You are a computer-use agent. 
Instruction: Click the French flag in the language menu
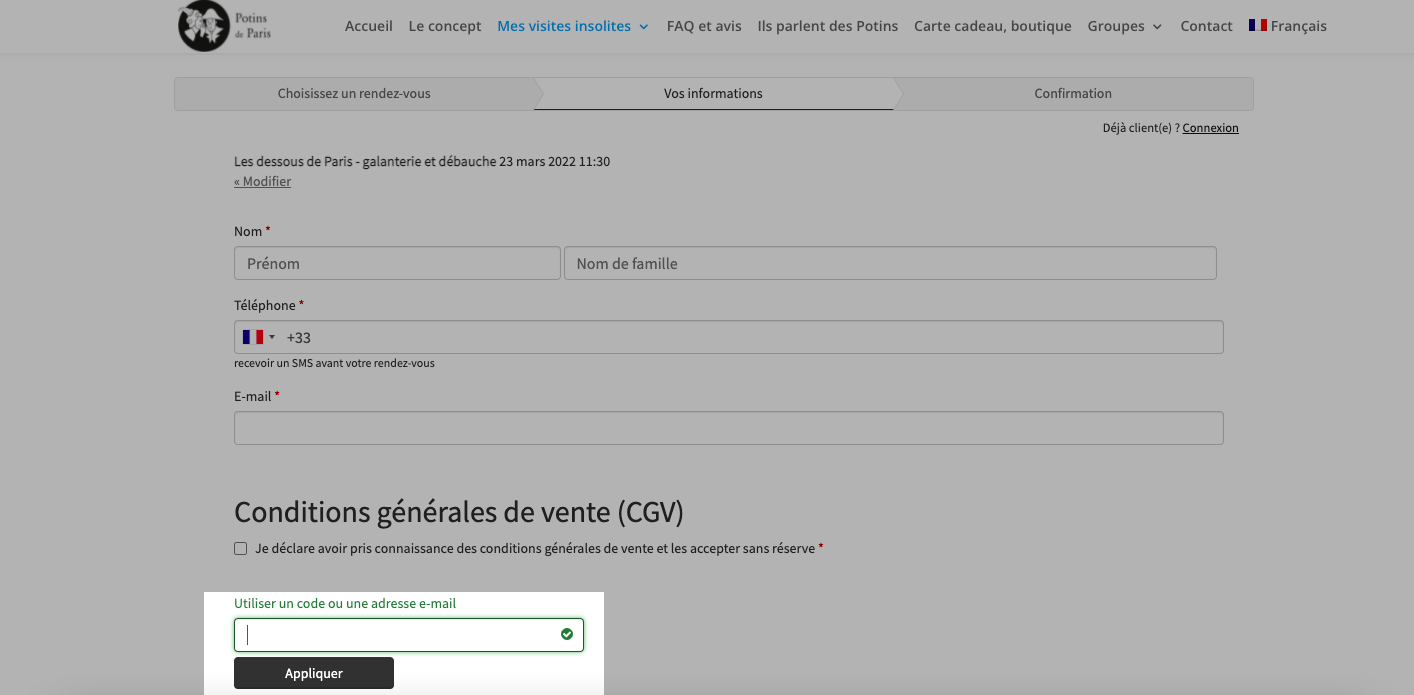click(x=1258, y=26)
